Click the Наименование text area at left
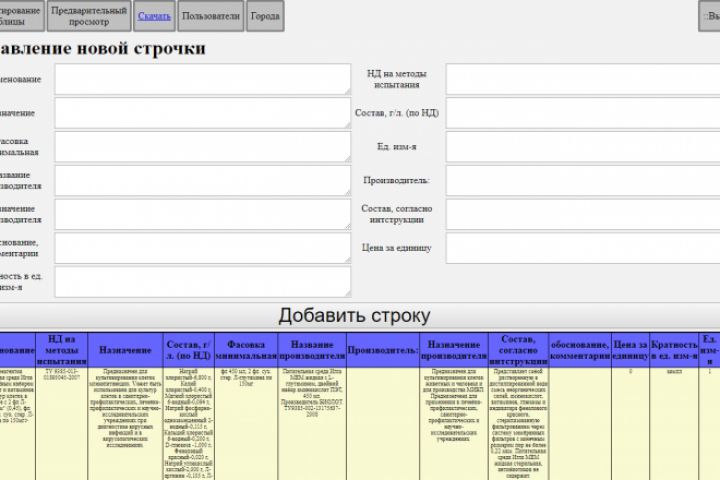The image size is (720, 480). [203, 79]
